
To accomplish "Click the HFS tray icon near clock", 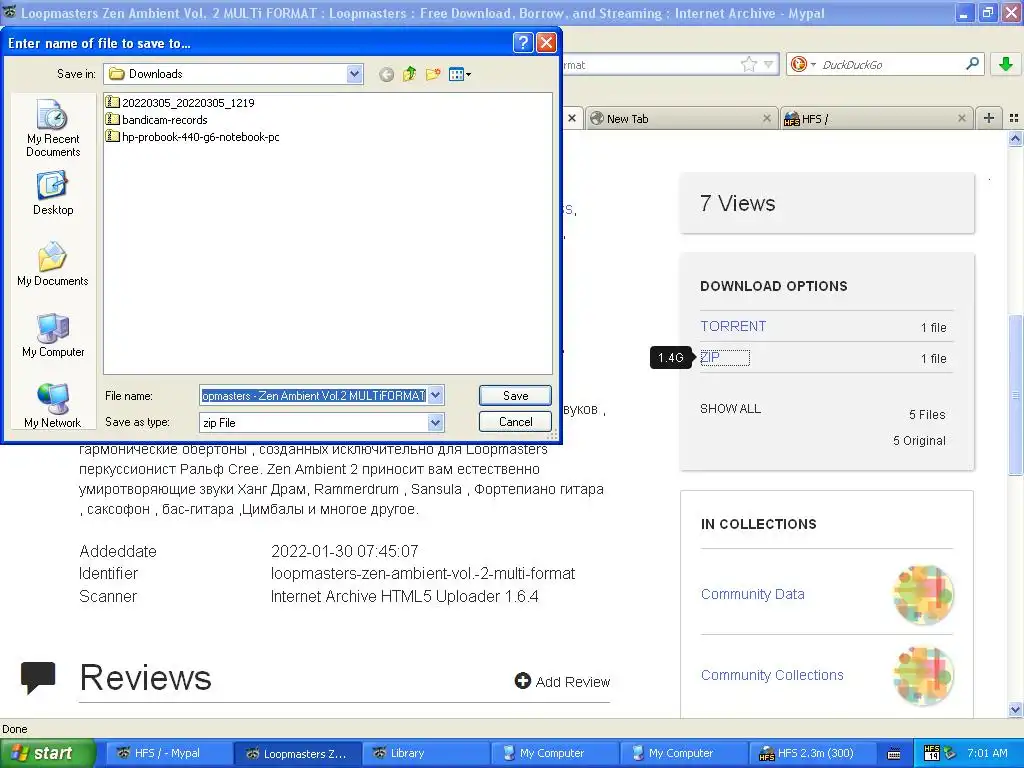I will coord(932,753).
